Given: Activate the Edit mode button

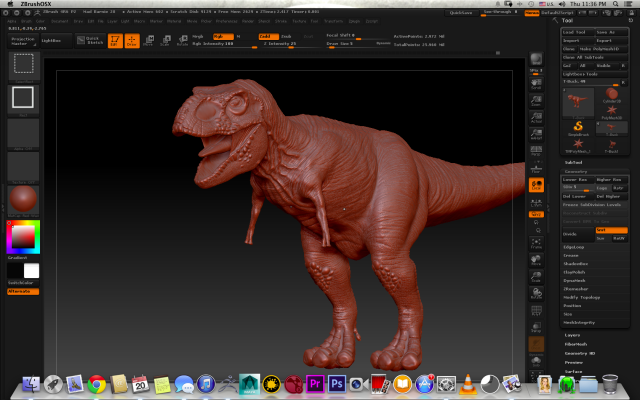Looking at the screenshot, I should 115,41.
